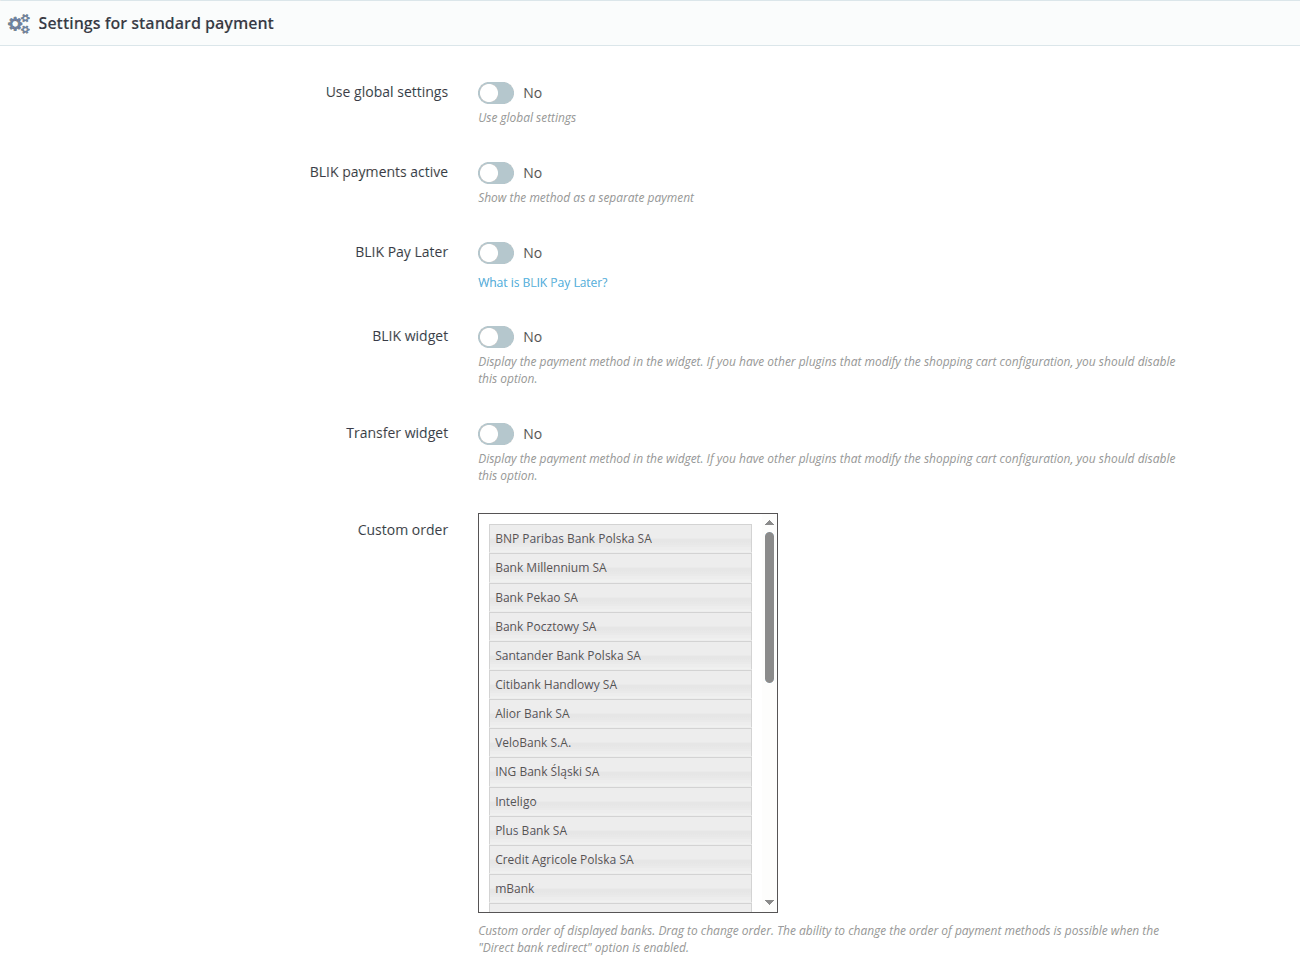Screen dimensions: 1300x980
Task: Pick Credit Agricole Polska SA entry
Action: 620,860
